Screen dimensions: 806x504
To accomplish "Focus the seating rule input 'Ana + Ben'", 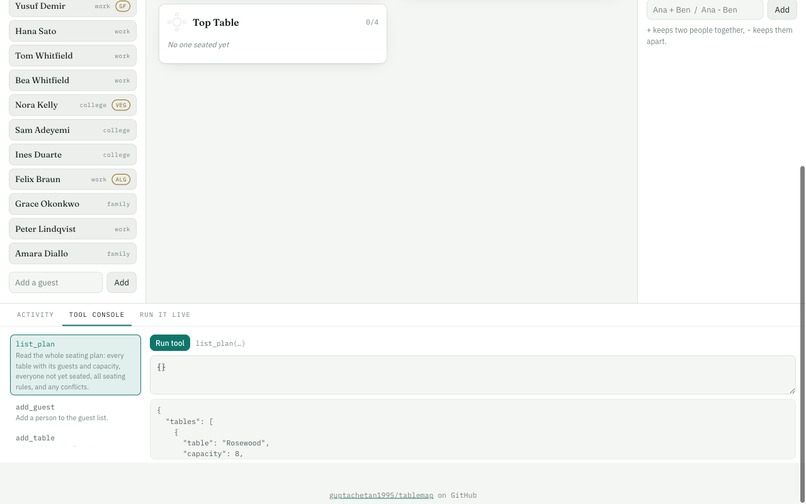I will pos(705,10).
